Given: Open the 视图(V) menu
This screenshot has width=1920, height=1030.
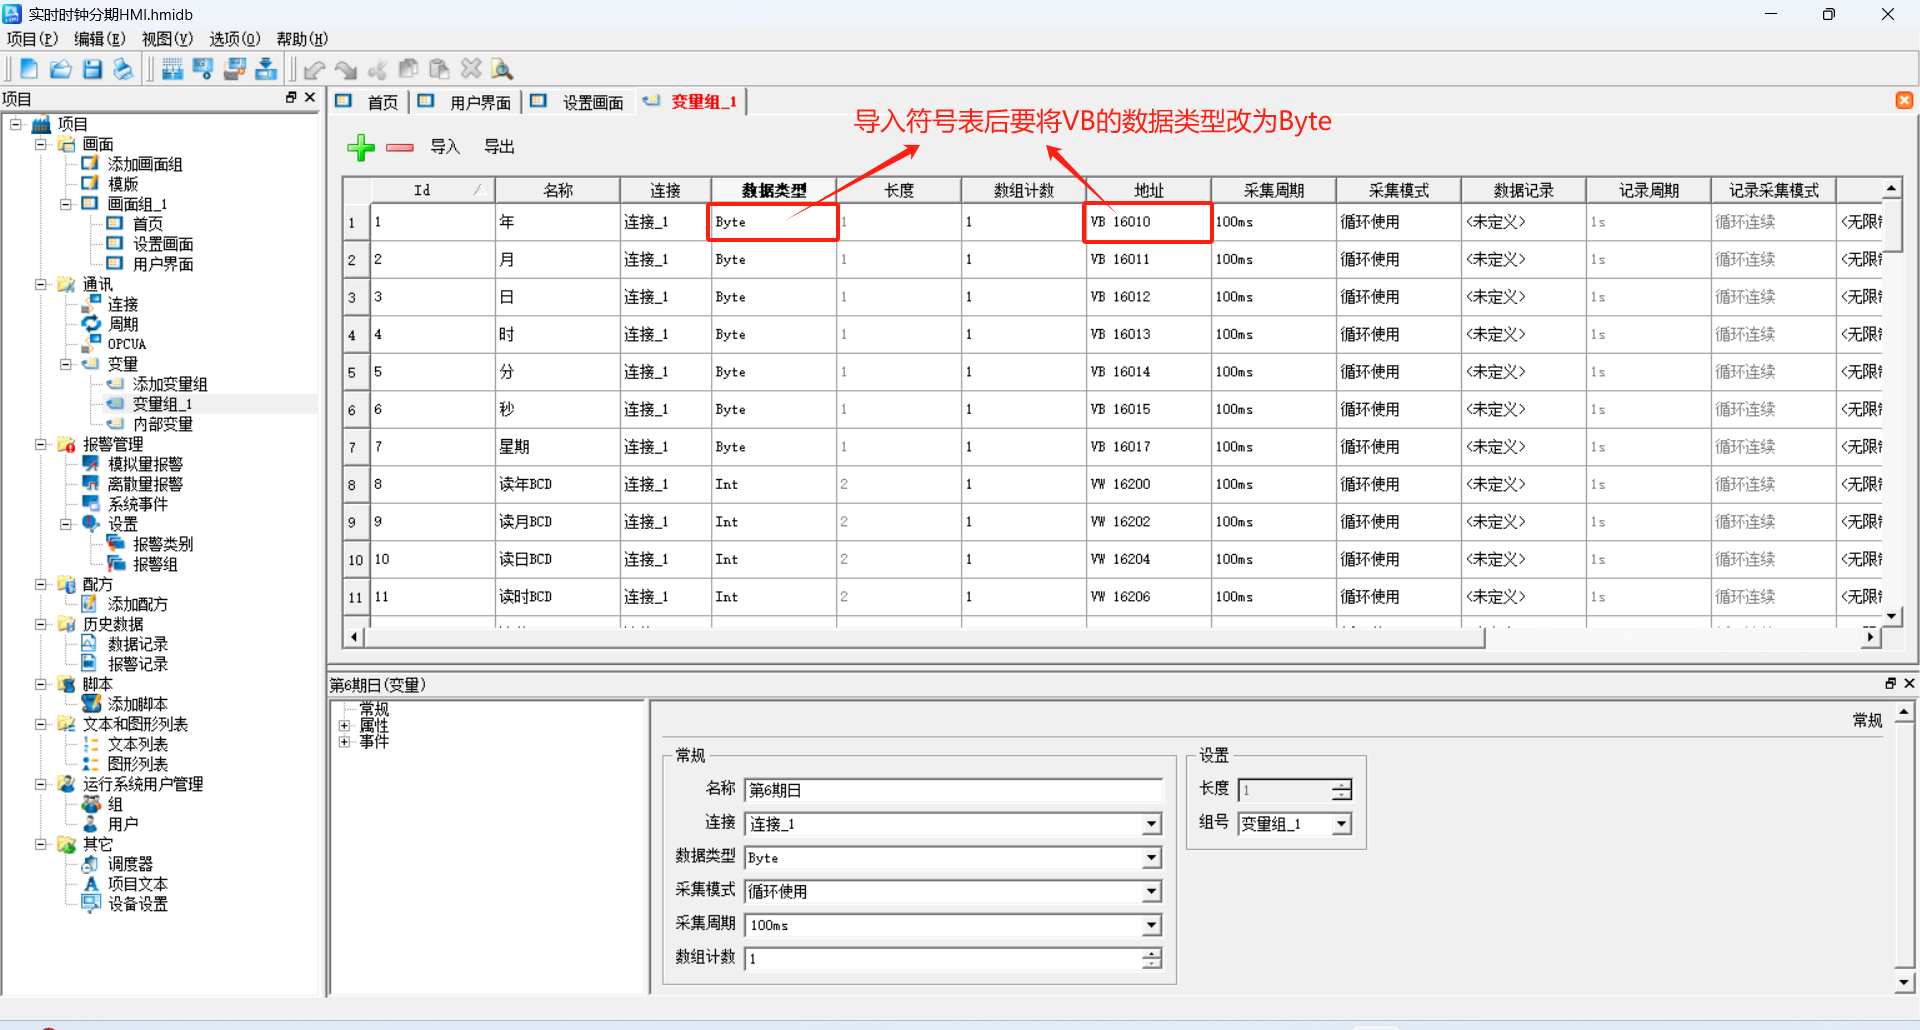Looking at the screenshot, I should point(167,39).
